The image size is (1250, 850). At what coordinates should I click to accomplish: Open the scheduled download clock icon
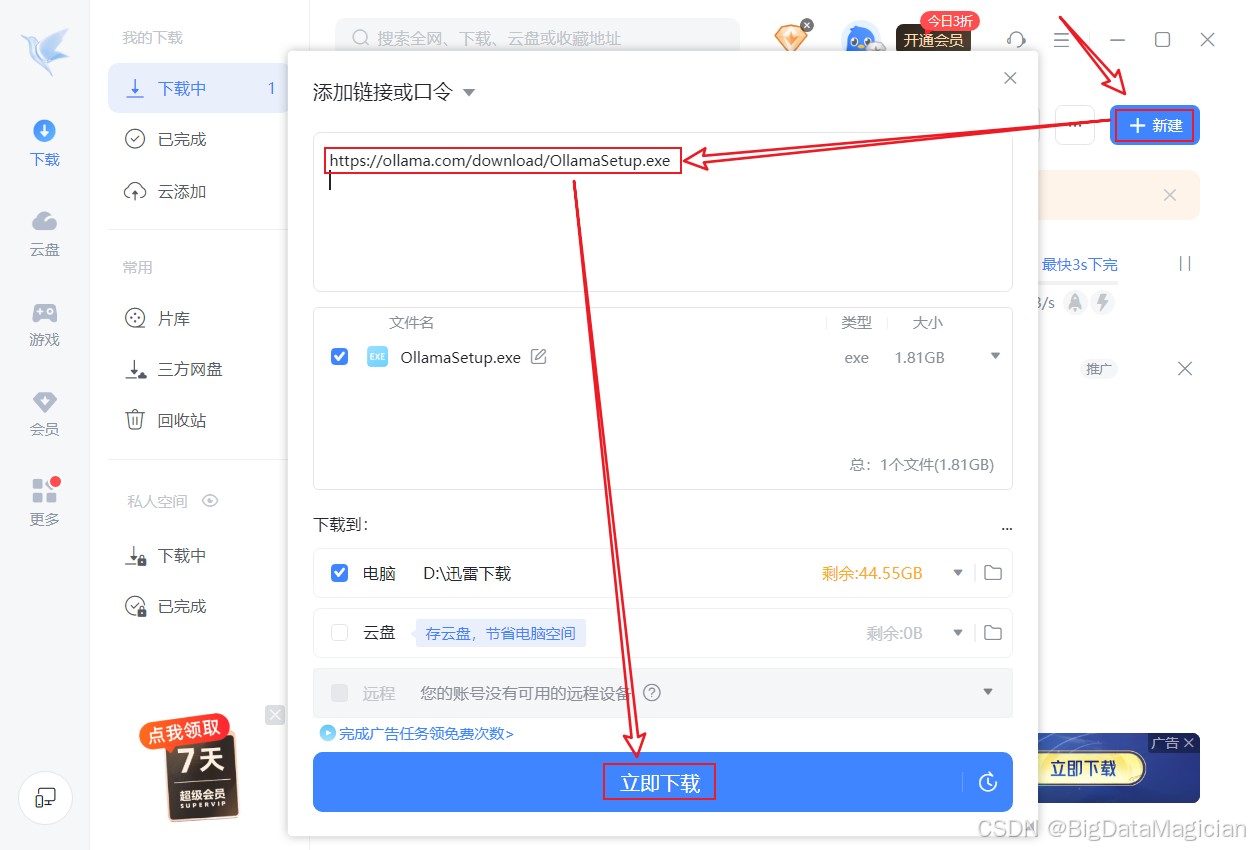(988, 782)
